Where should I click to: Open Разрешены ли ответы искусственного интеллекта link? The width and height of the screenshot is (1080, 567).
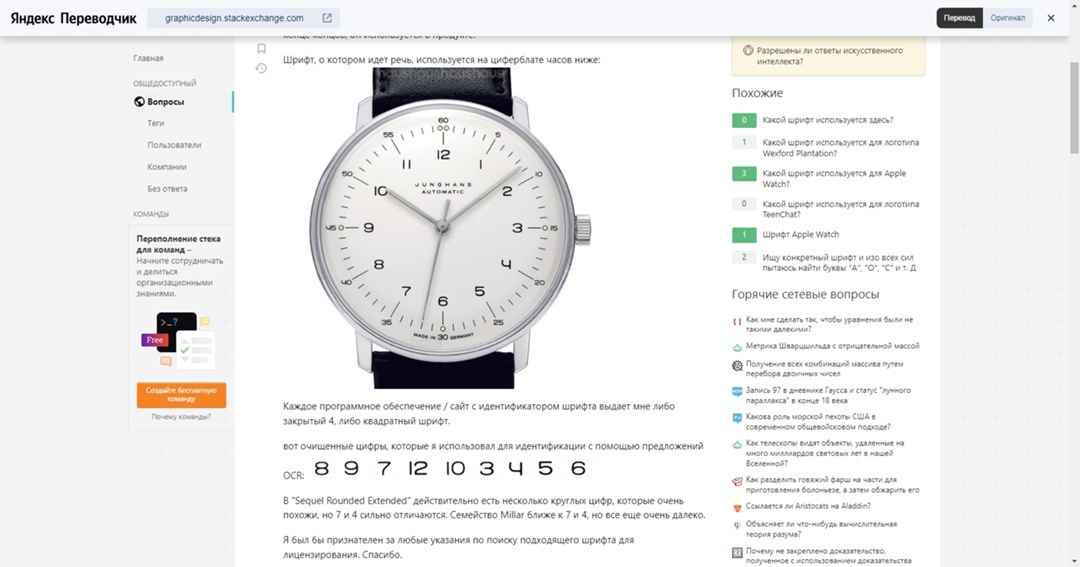[829, 56]
